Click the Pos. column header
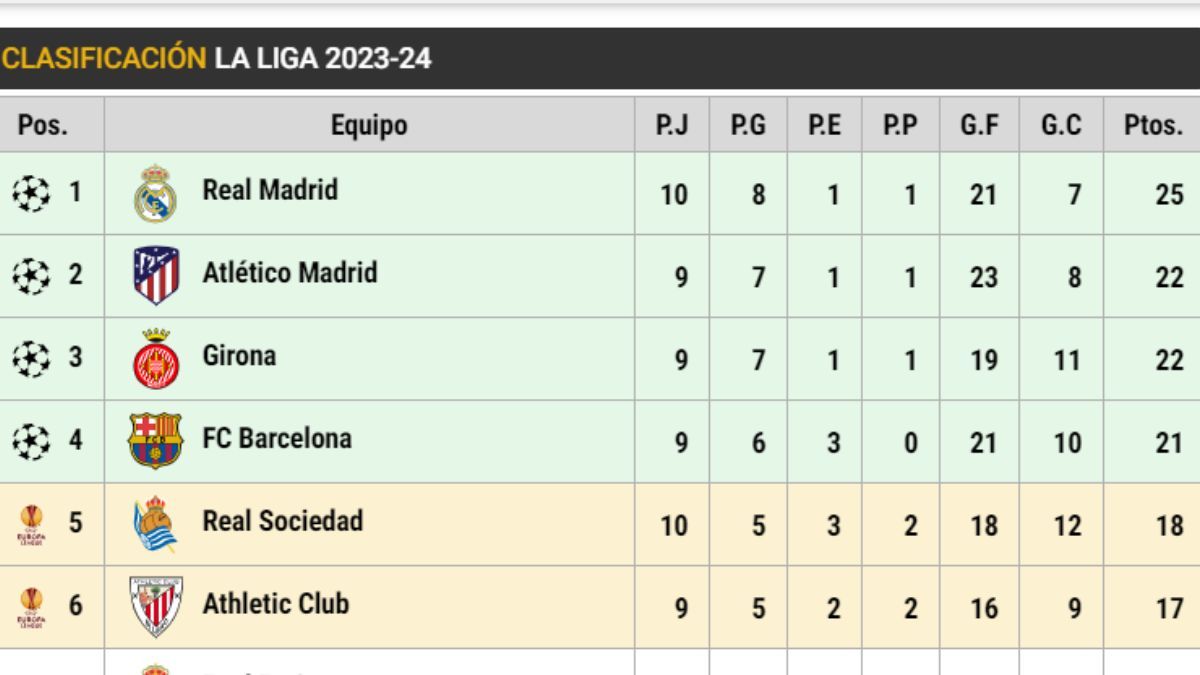Image resolution: width=1200 pixels, height=675 pixels. (43, 126)
